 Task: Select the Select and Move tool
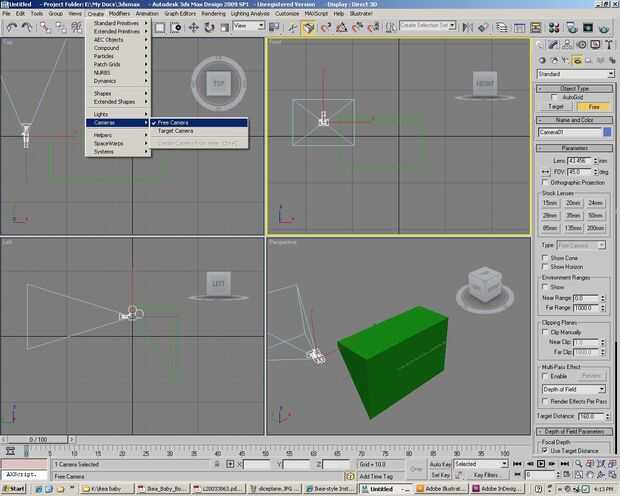(x=193, y=27)
